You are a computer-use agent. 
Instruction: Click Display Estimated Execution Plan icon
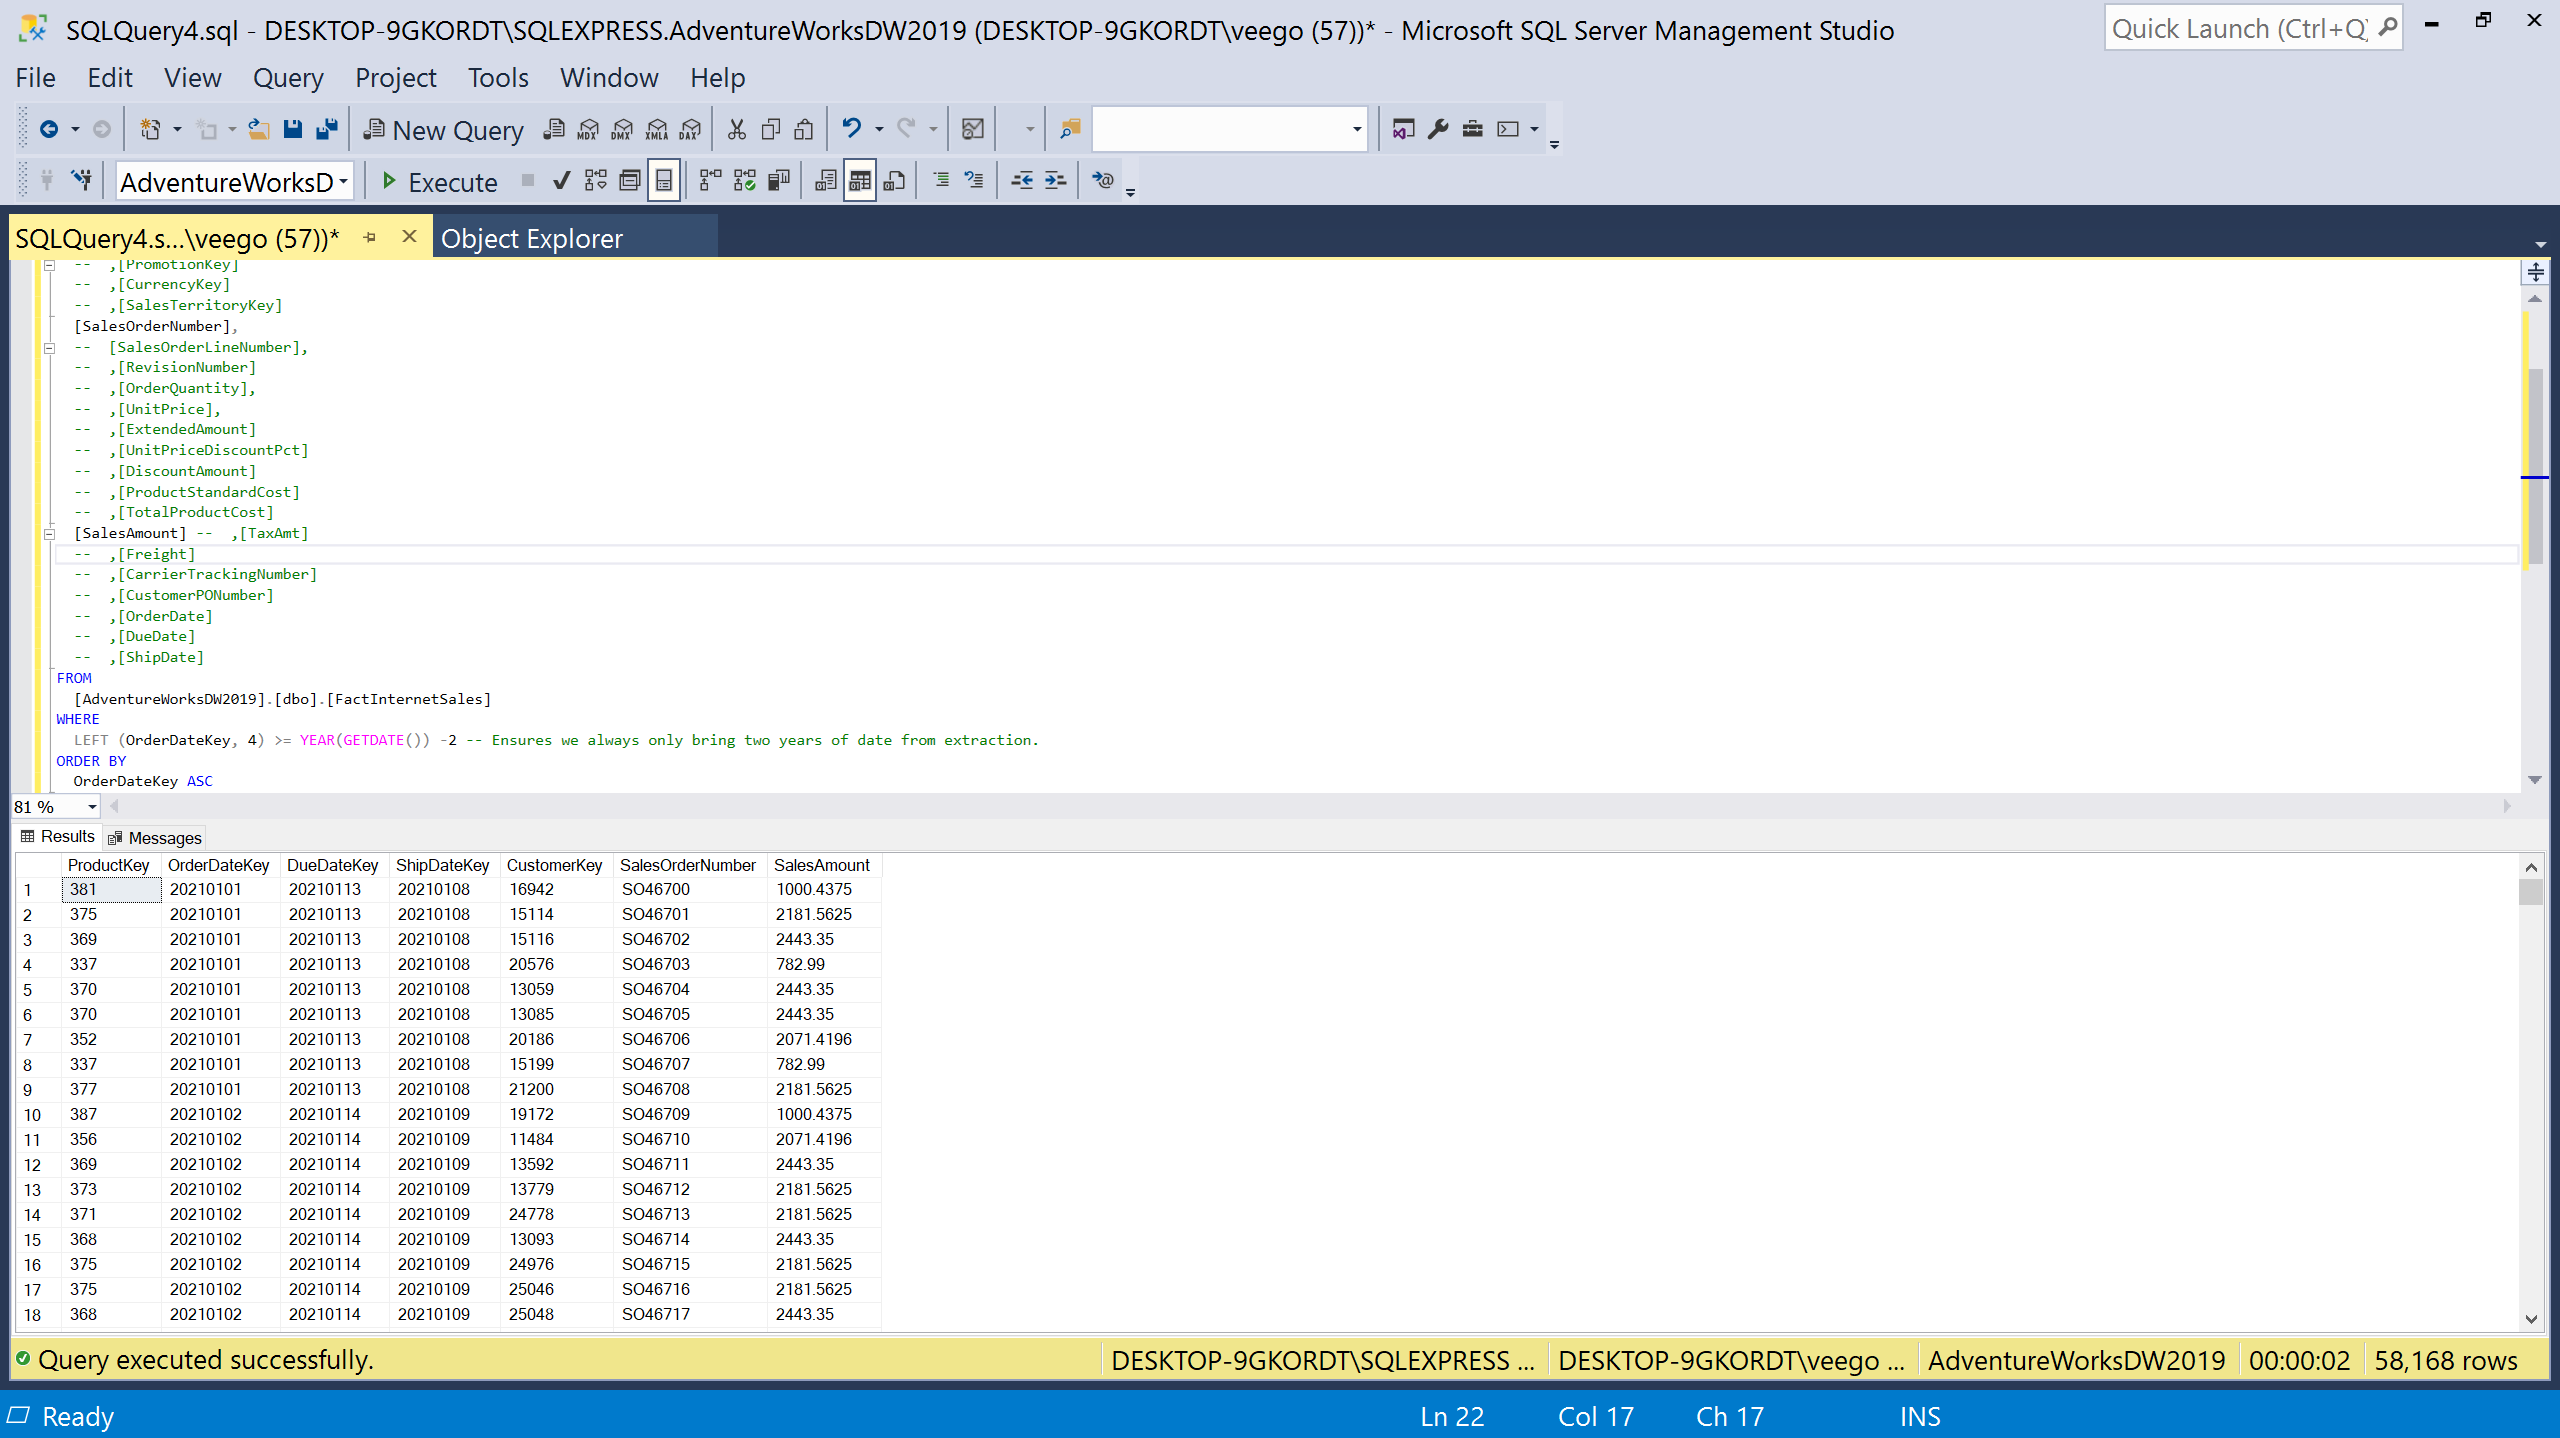(x=596, y=181)
